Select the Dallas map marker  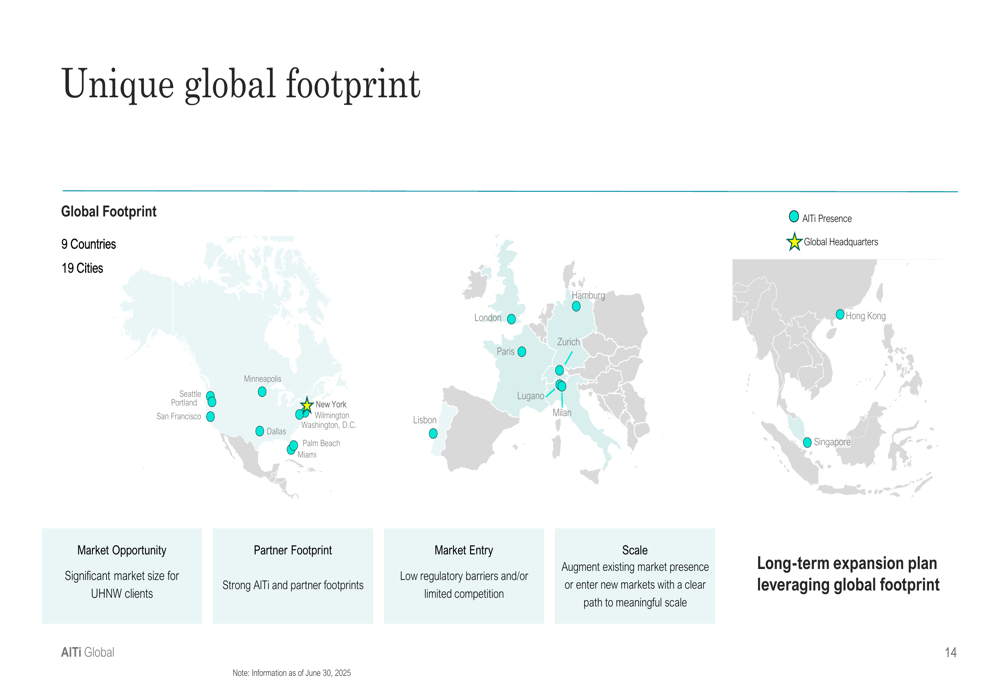[x=260, y=431]
